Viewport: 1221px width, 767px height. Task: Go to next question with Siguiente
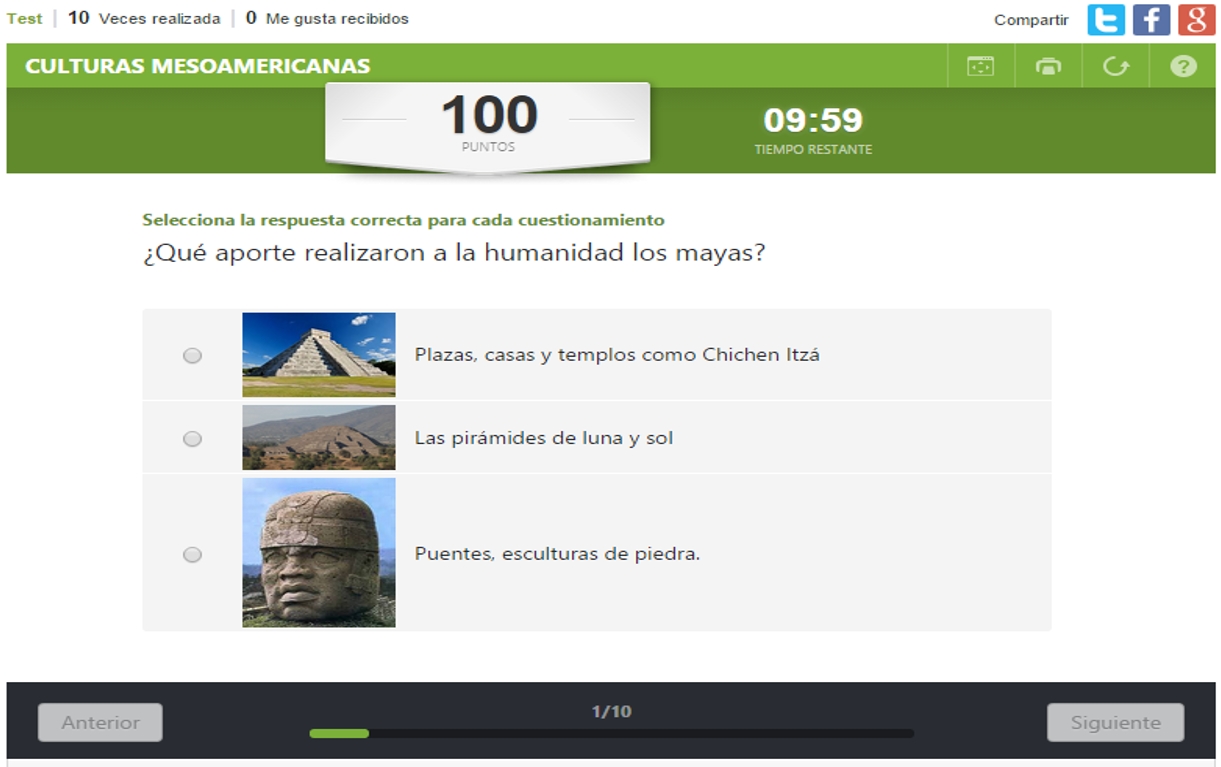pyautogui.click(x=1115, y=723)
